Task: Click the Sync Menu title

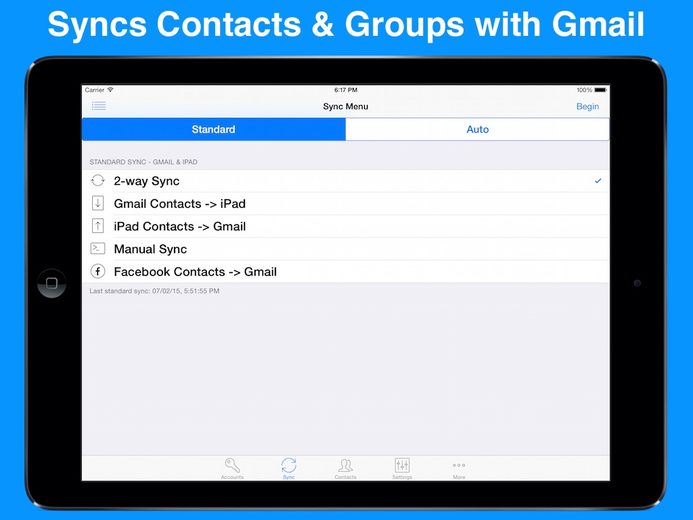Action: point(346,106)
